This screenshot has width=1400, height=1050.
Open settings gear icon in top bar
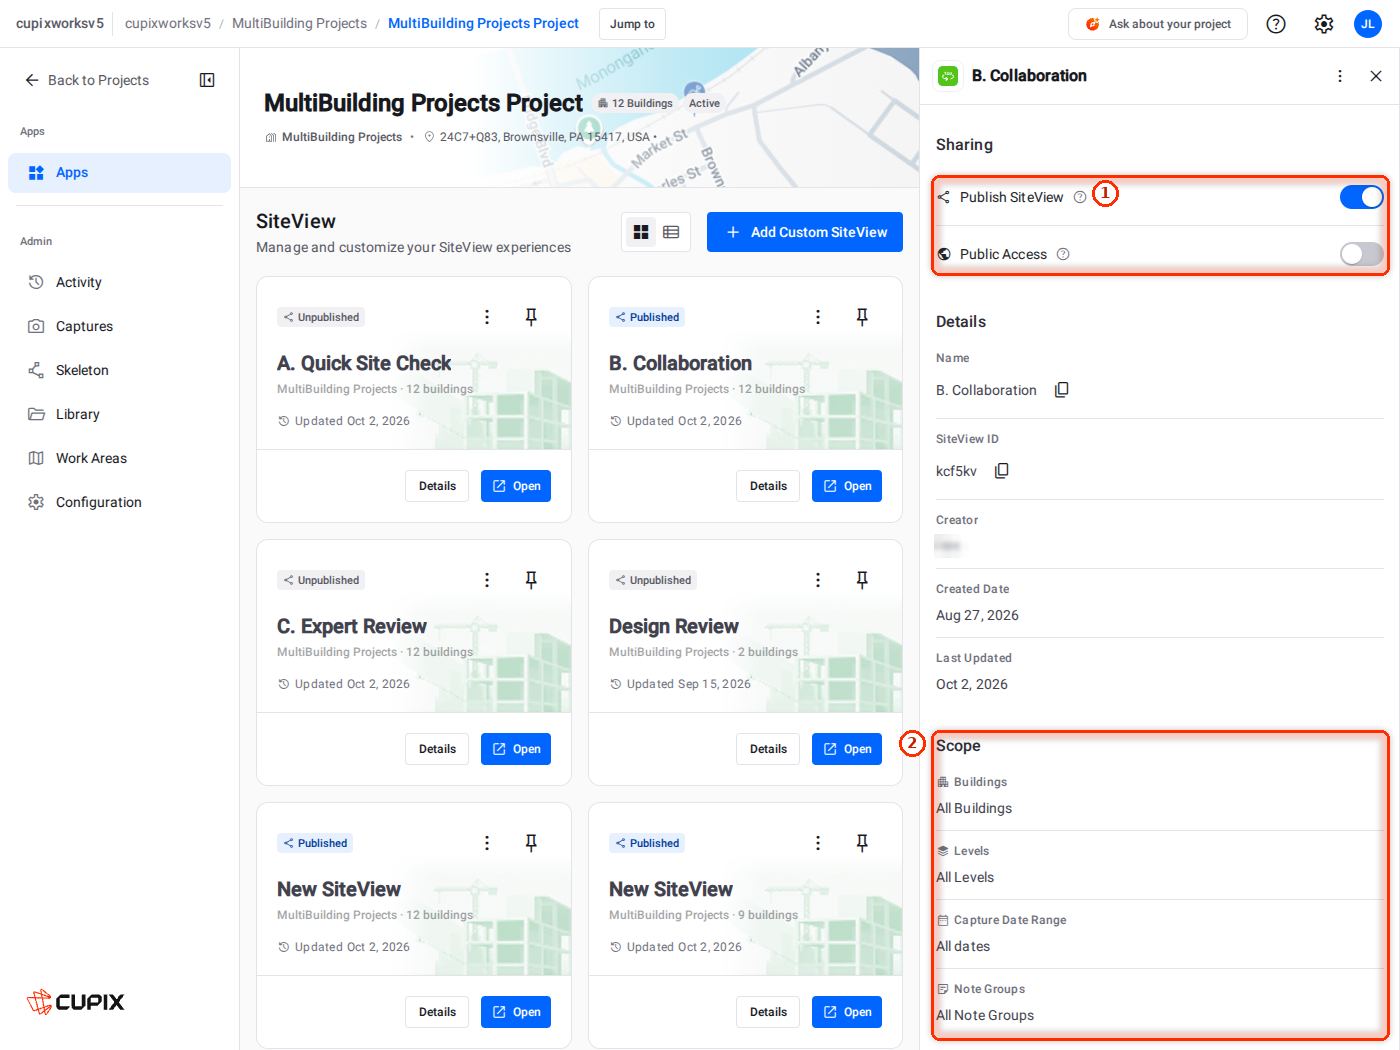(1324, 24)
